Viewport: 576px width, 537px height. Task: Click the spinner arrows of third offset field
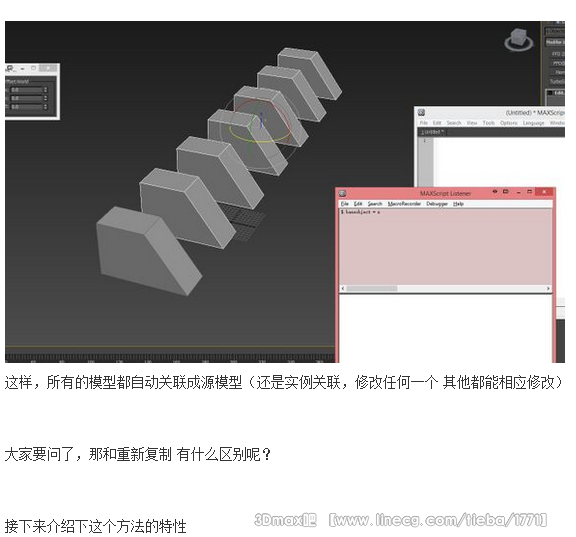click(x=46, y=107)
